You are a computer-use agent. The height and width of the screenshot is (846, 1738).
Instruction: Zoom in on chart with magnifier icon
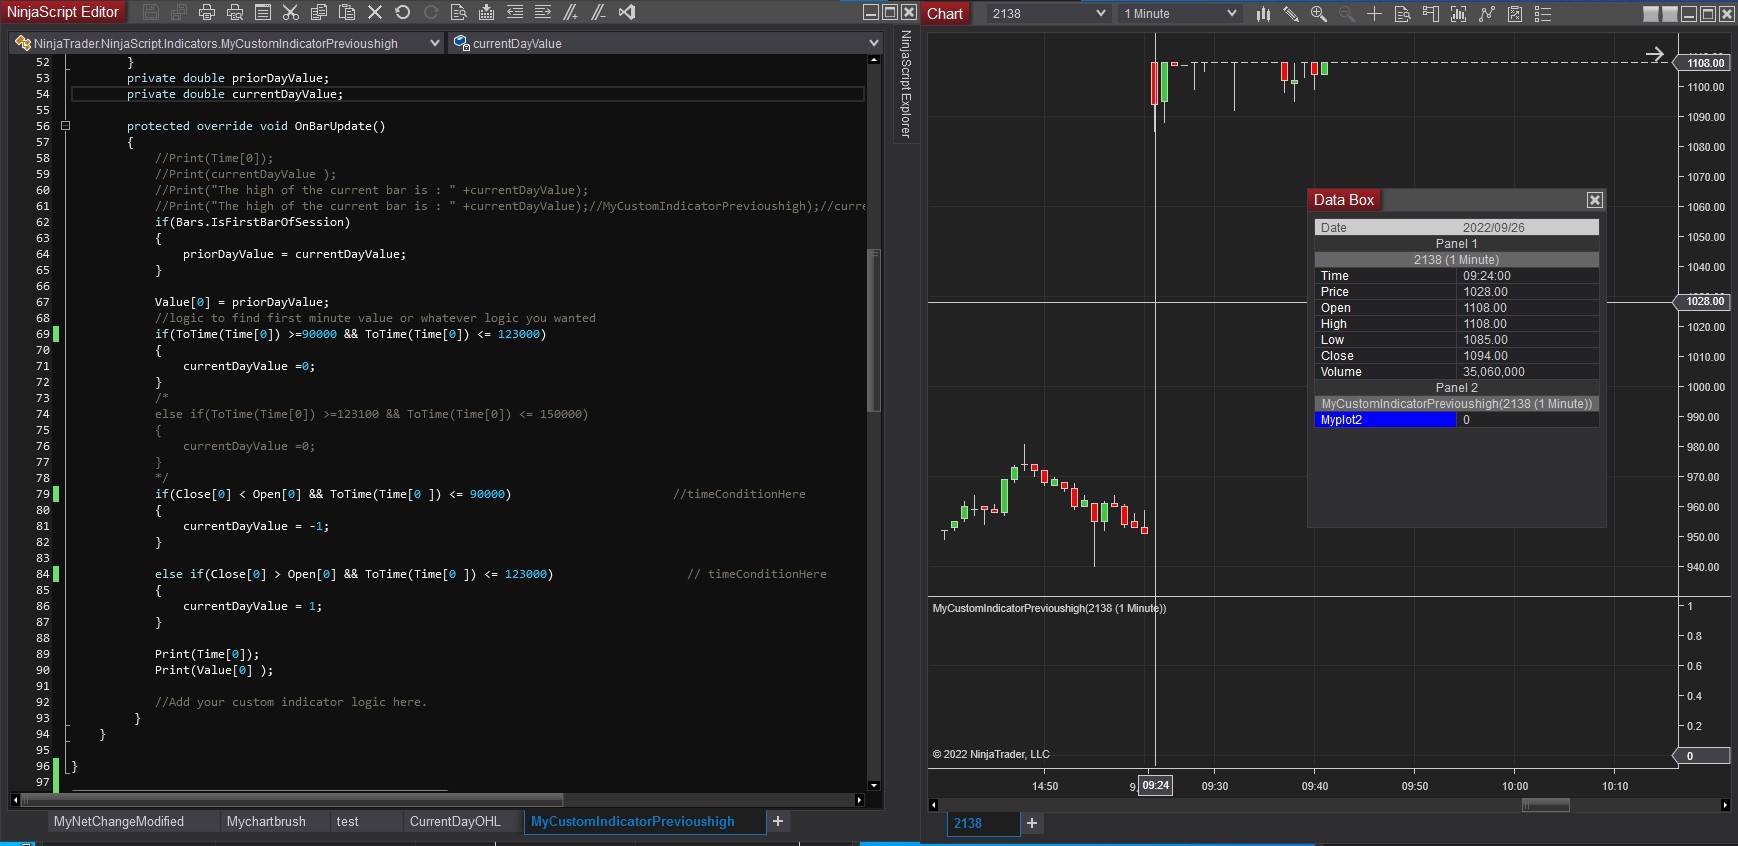[x=1319, y=13]
